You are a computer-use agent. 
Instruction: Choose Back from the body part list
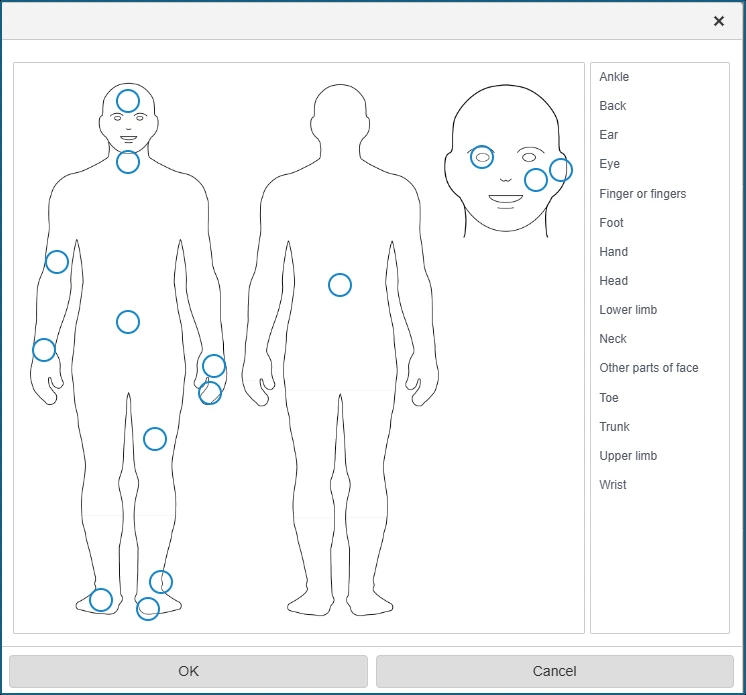pos(613,106)
